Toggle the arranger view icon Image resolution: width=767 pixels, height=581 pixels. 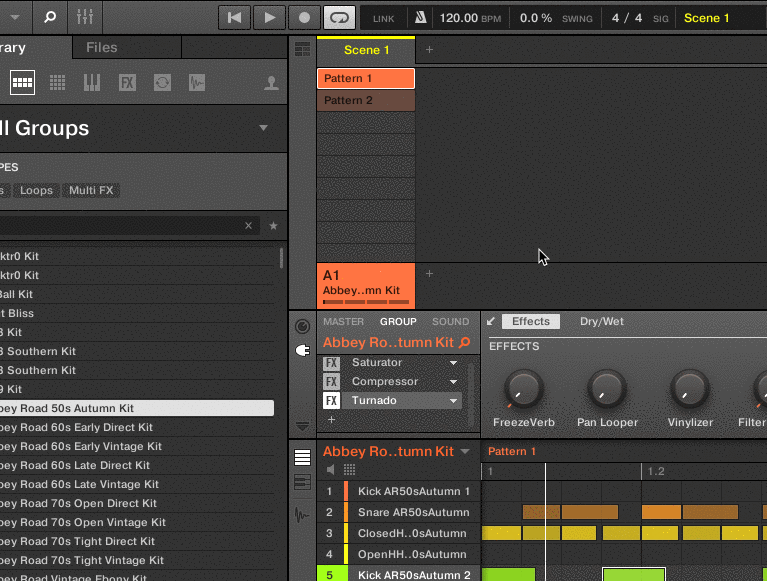(302, 49)
